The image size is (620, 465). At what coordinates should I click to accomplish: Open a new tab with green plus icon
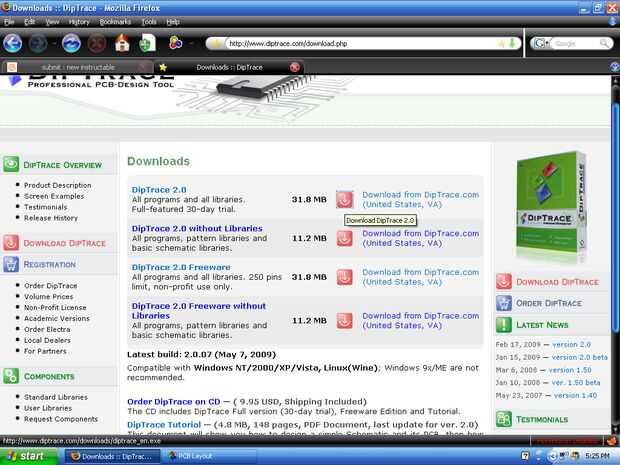pos(147,43)
